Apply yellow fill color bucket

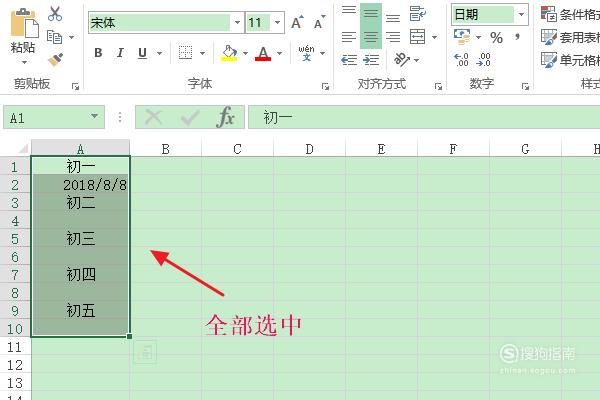click(x=229, y=53)
